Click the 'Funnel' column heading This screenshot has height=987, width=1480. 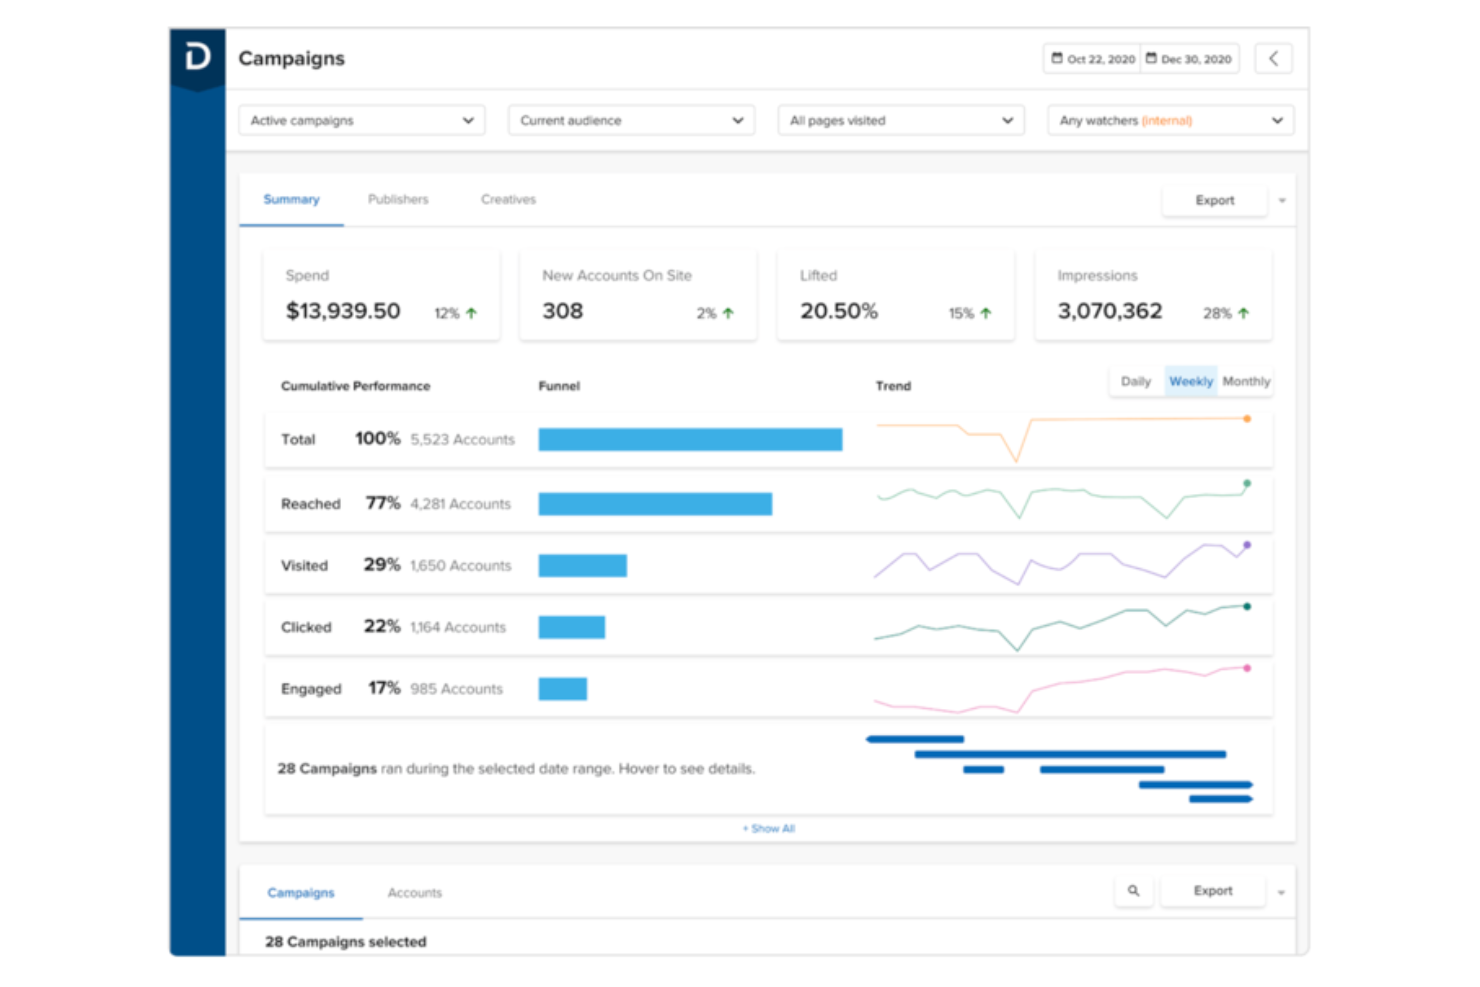coord(559,386)
